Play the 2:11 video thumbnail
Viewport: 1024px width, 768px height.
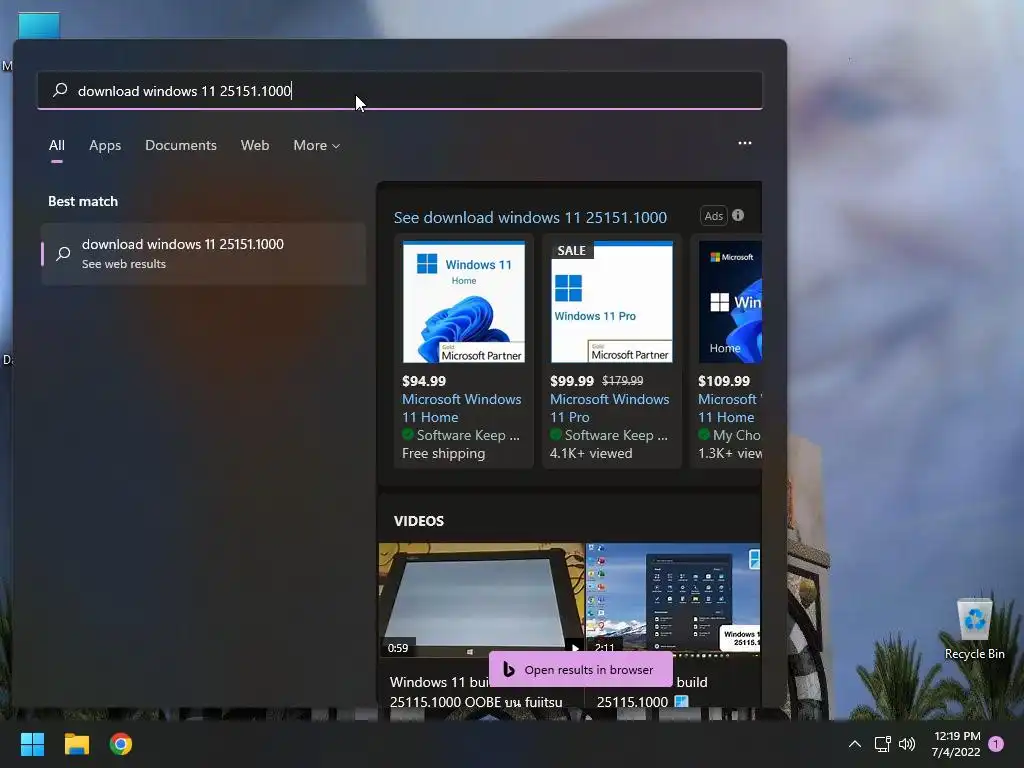[673, 600]
